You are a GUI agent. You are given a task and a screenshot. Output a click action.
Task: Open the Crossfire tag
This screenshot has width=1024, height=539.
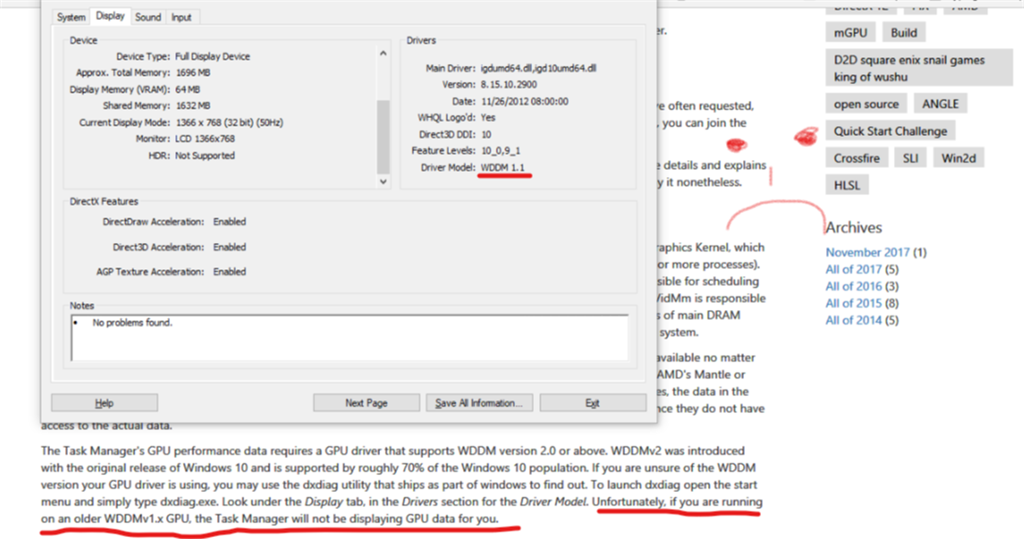[x=856, y=158]
